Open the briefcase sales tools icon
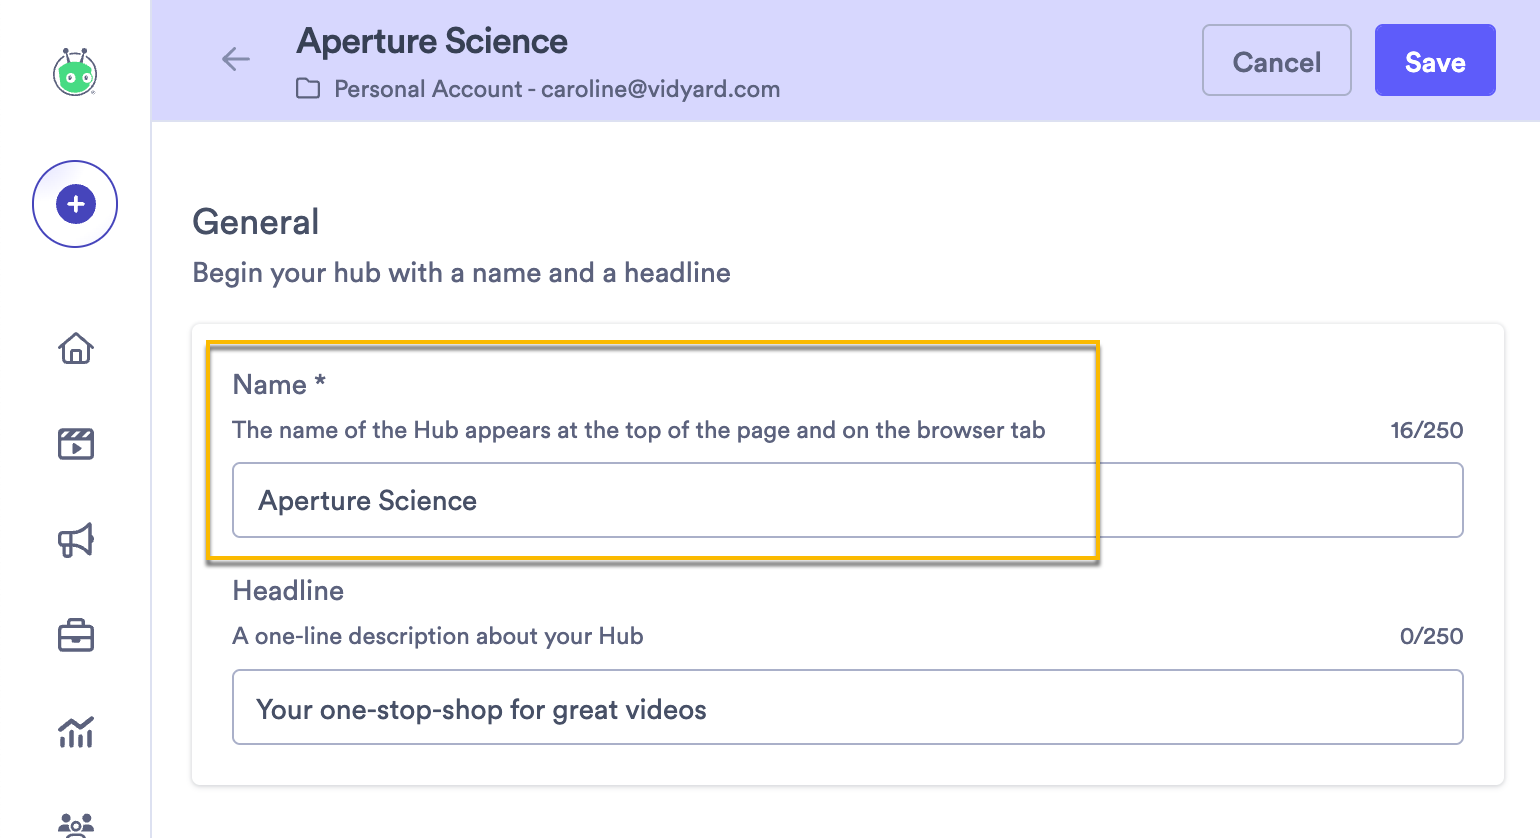Image resolution: width=1540 pixels, height=838 pixels. 75,635
